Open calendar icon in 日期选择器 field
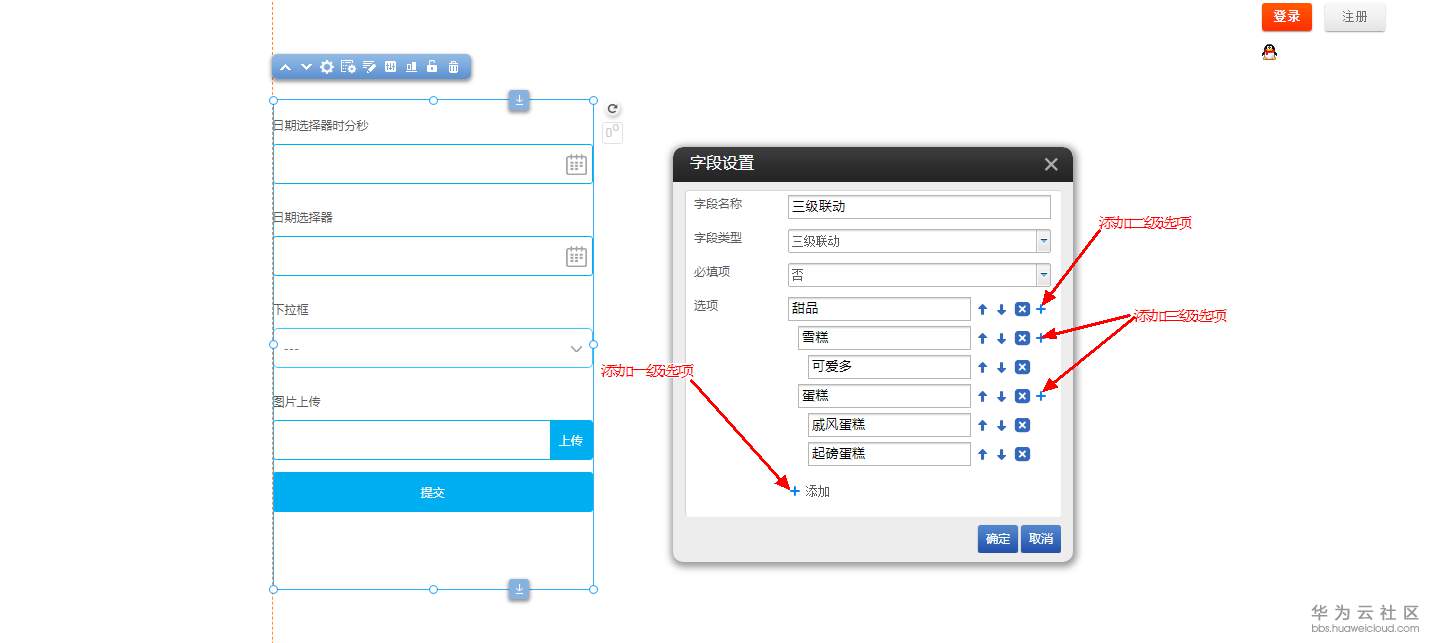This screenshot has height=643, width=1433. (576, 256)
